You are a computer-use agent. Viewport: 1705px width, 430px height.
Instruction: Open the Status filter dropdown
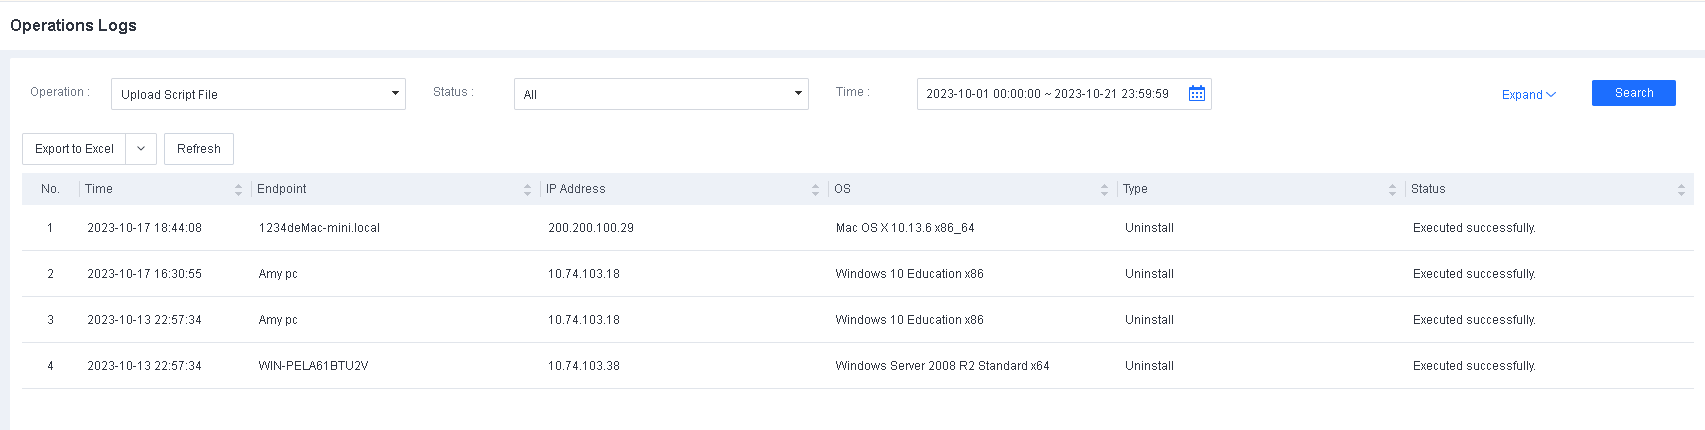tap(660, 94)
